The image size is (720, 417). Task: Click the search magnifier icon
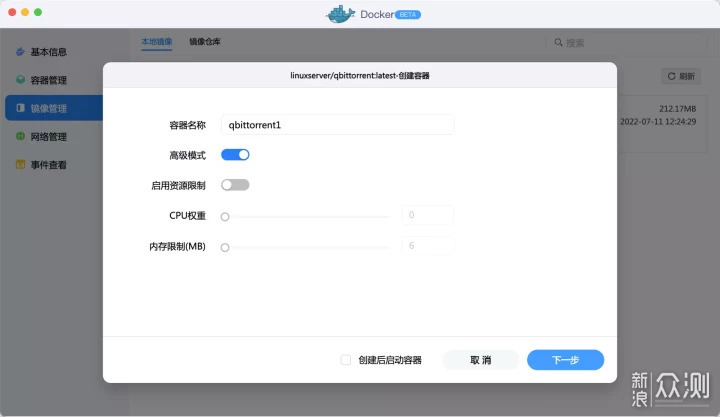click(x=558, y=43)
